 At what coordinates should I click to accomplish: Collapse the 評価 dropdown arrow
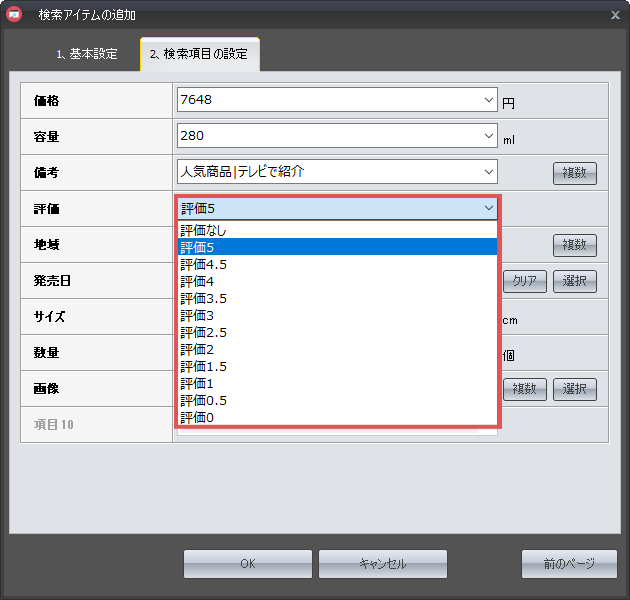(x=488, y=208)
